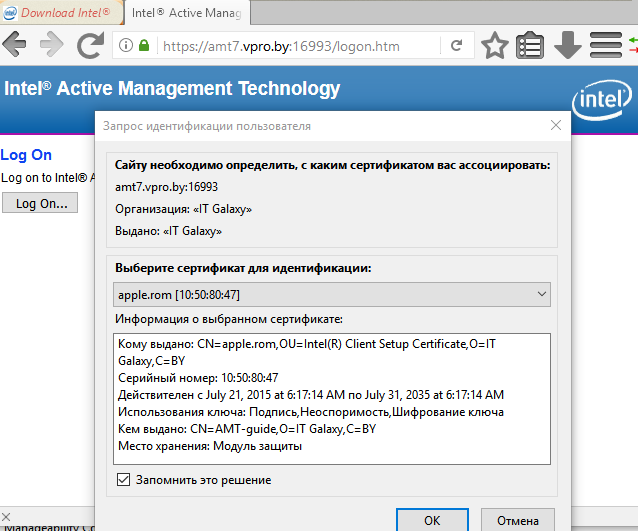
Task: Switch to 'Download Intel®' tab
Action: (x=61, y=13)
